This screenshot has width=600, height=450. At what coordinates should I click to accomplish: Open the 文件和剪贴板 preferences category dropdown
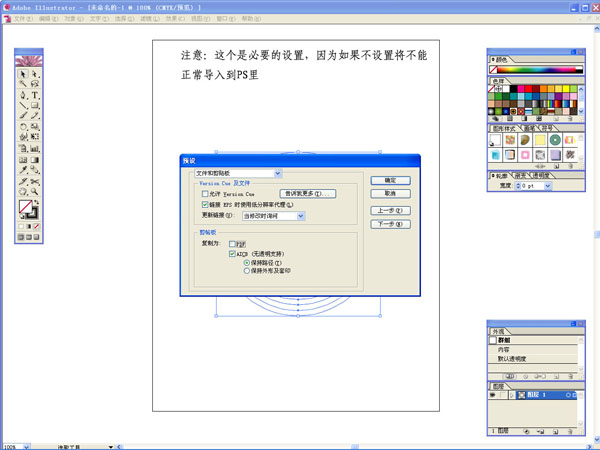[x=238, y=173]
